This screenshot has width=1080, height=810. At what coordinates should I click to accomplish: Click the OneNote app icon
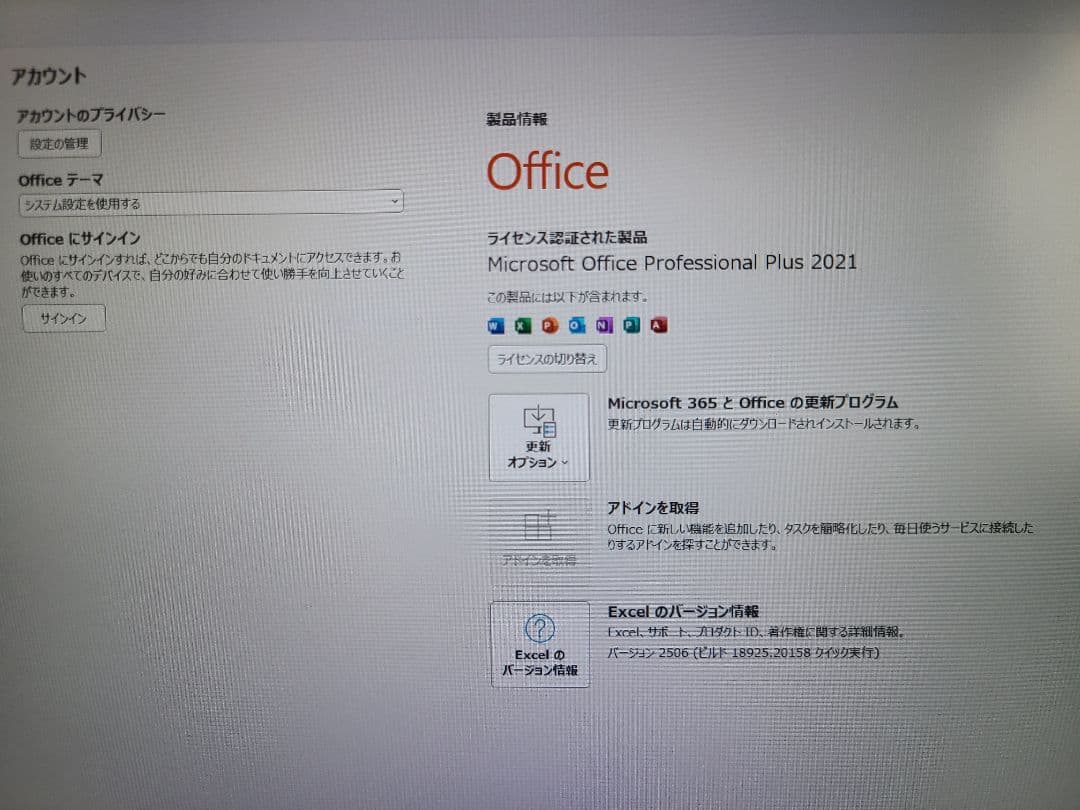coord(604,324)
